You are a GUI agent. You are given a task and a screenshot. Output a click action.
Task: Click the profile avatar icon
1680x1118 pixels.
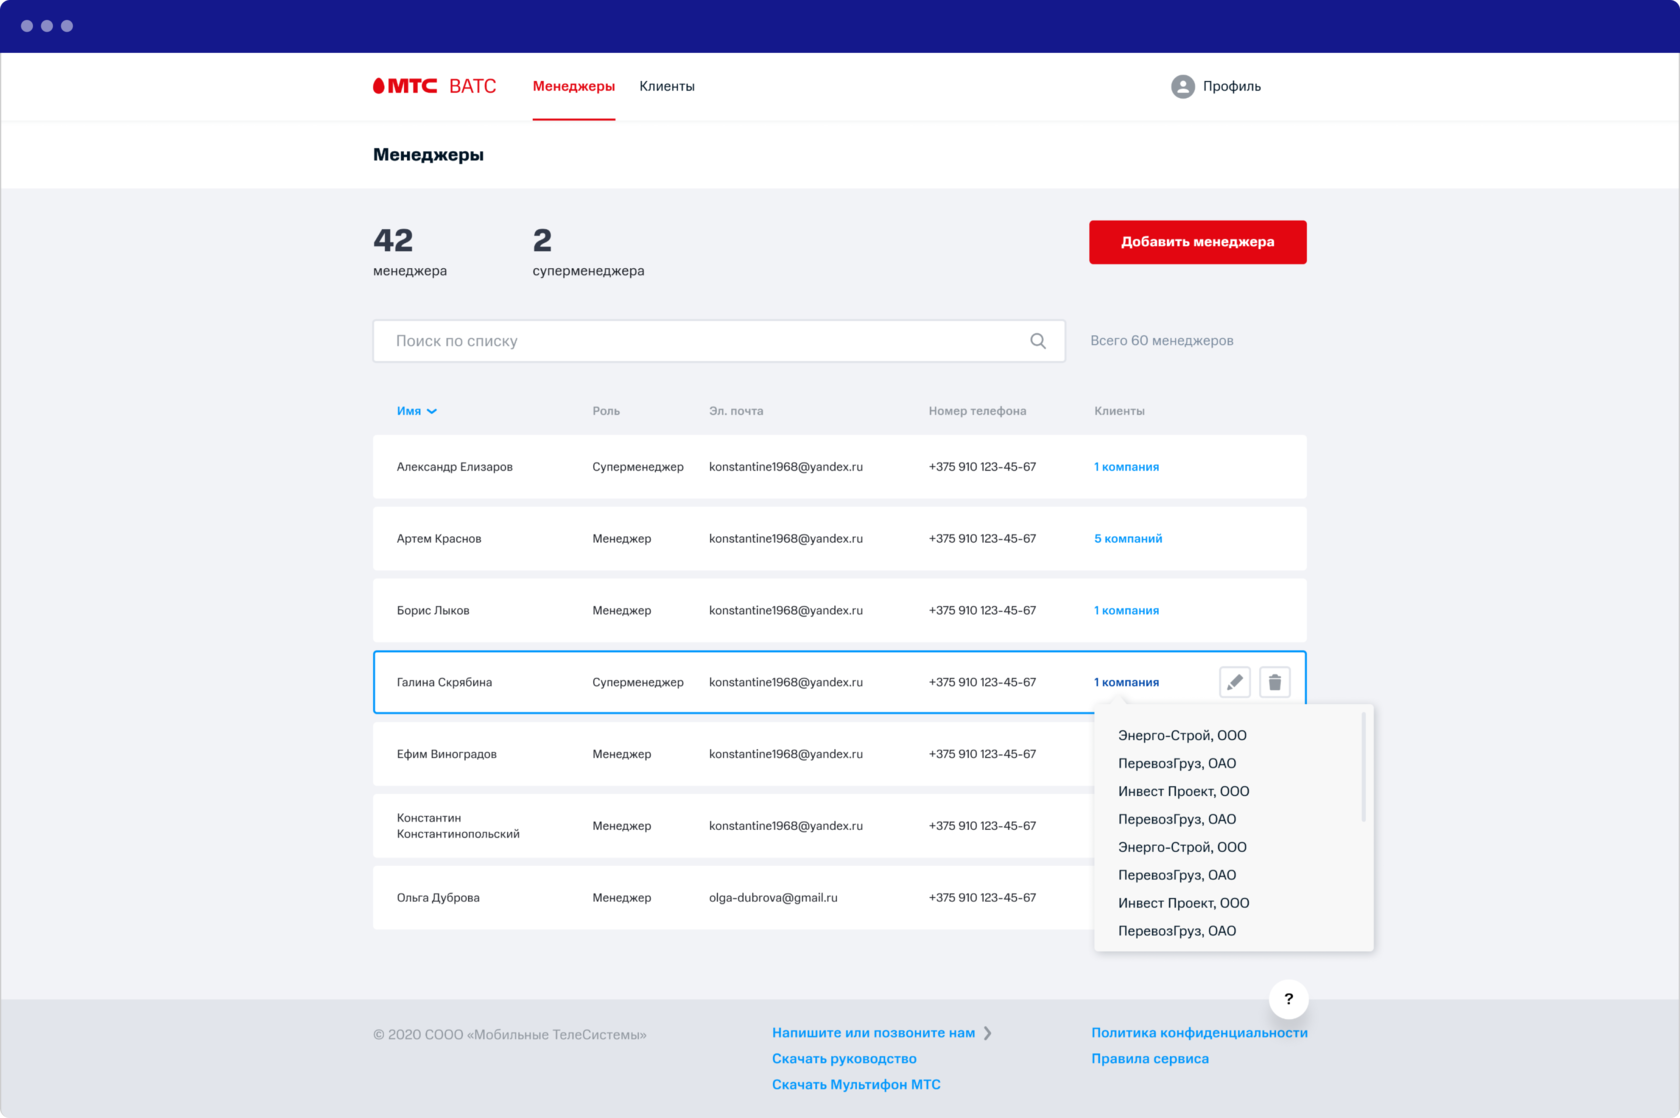[1183, 86]
